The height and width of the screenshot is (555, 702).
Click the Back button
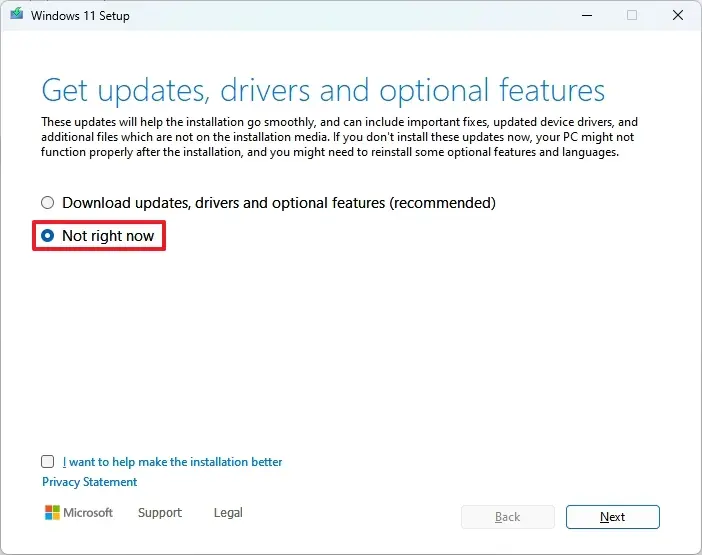(x=508, y=517)
